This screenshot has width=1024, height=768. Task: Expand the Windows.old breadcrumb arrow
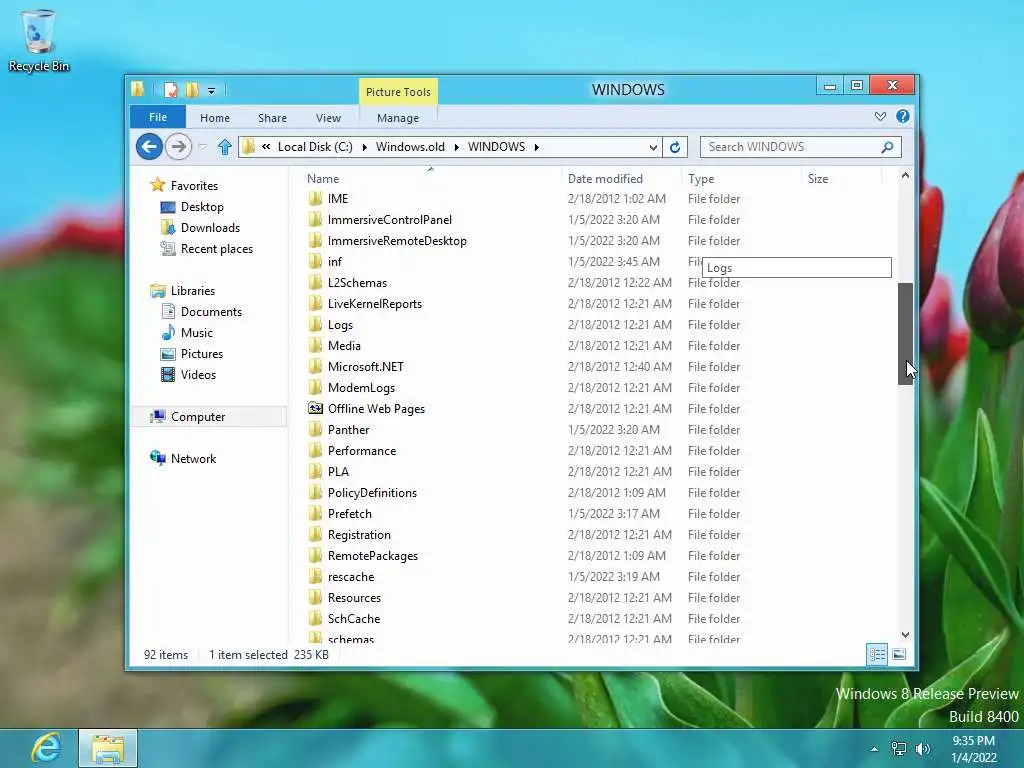pos(456,147)
